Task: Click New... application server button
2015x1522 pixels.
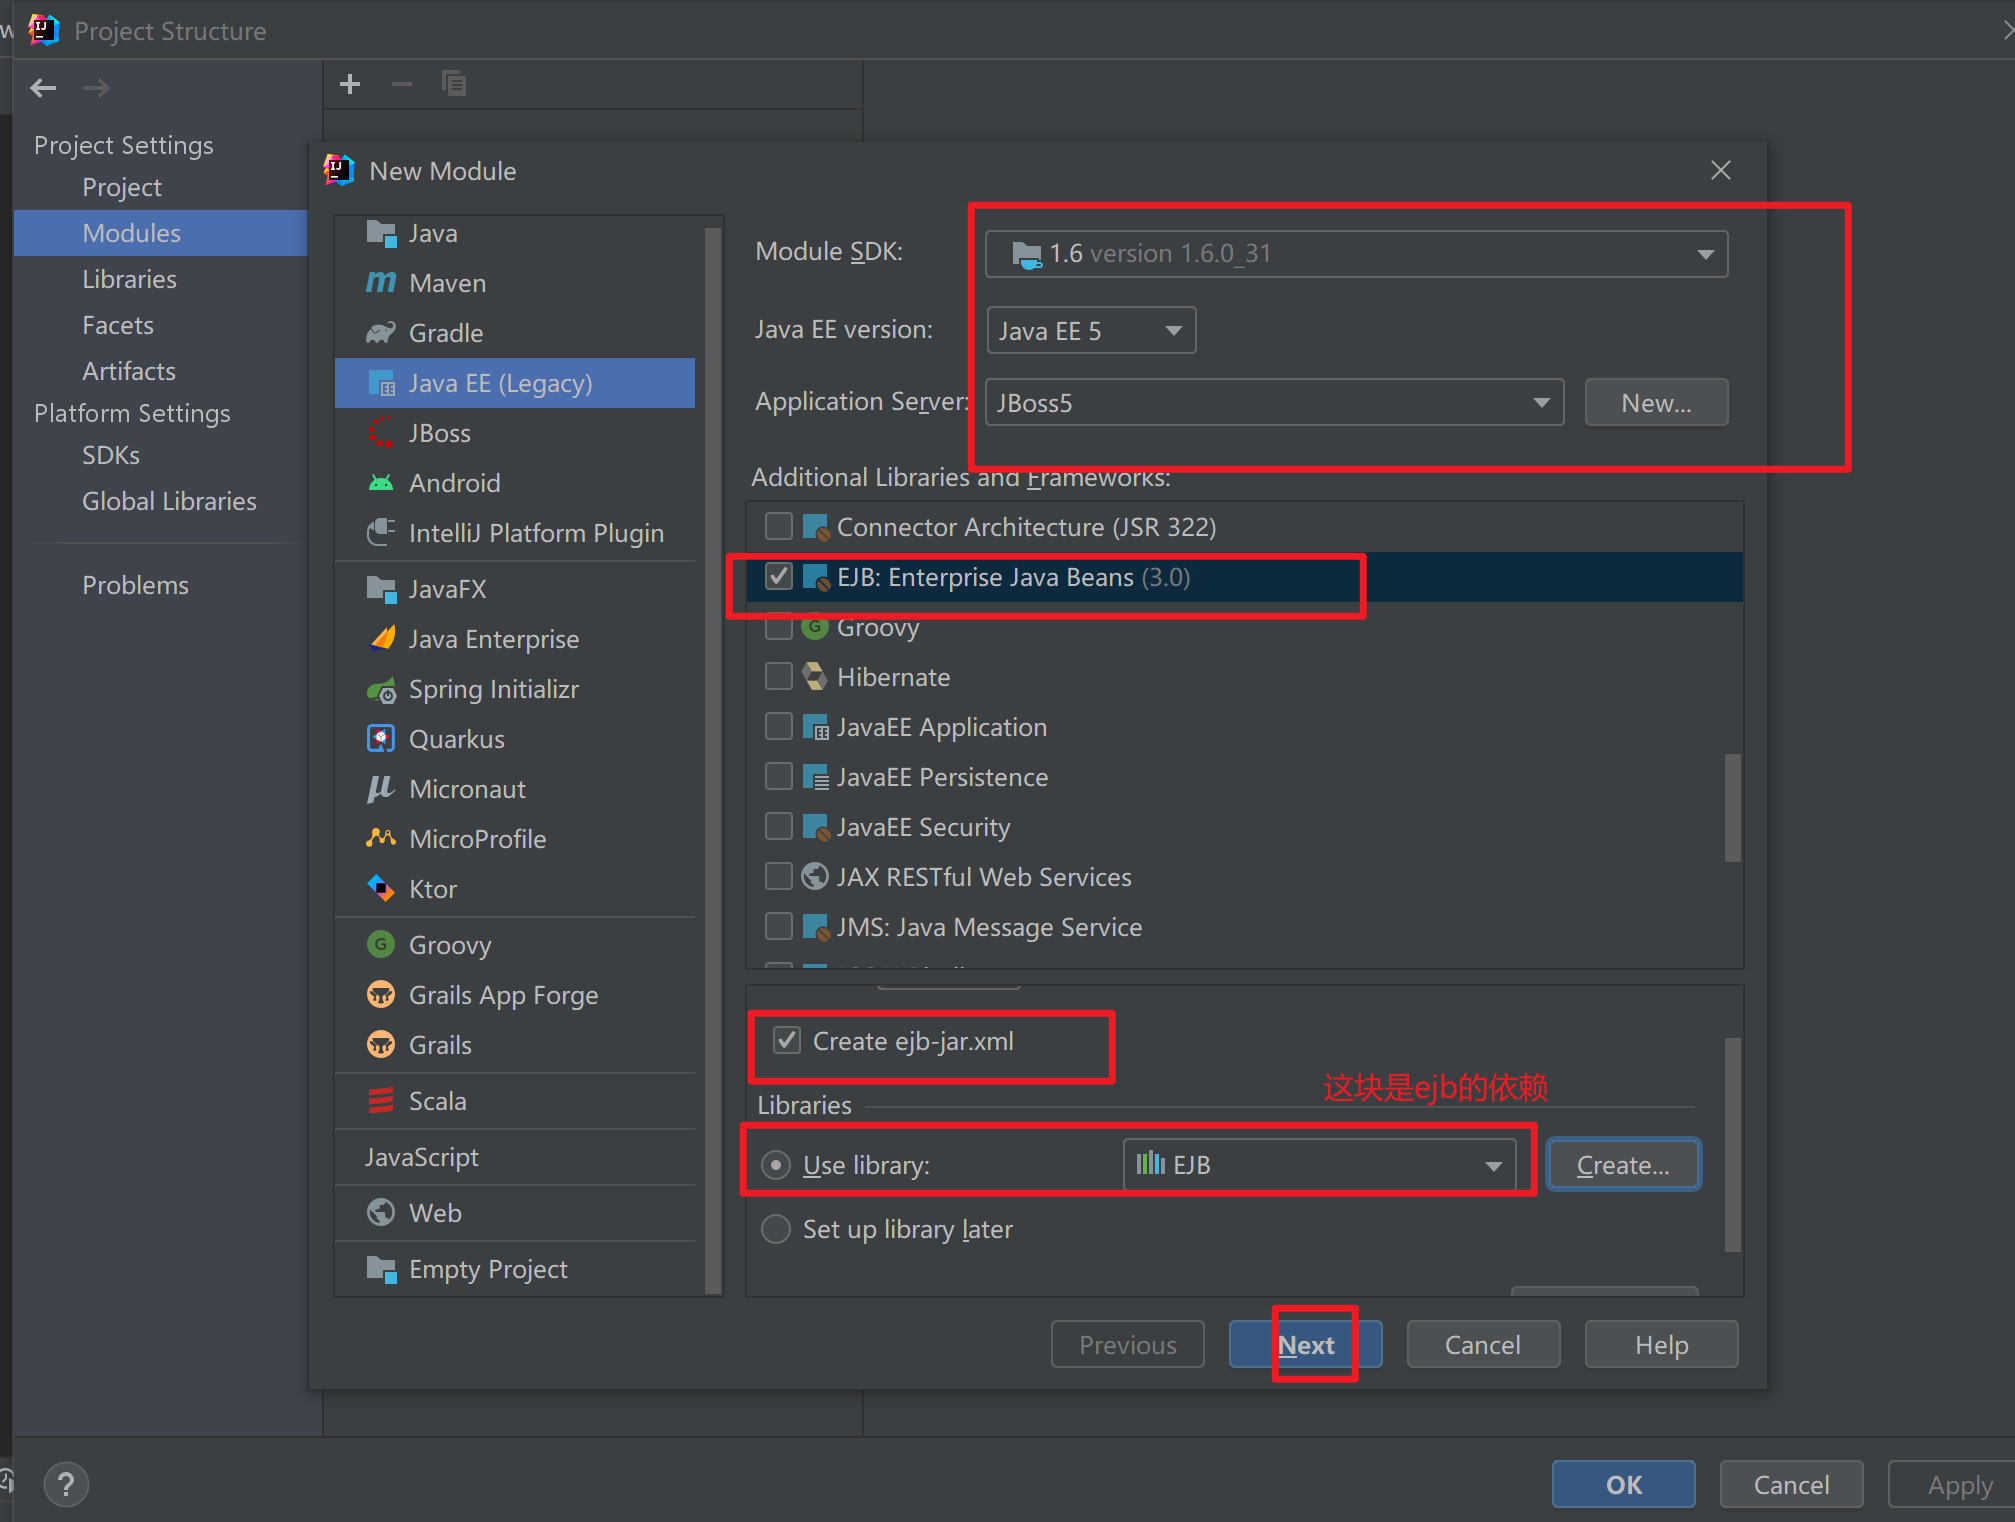Action: (x=1656, y=402)
